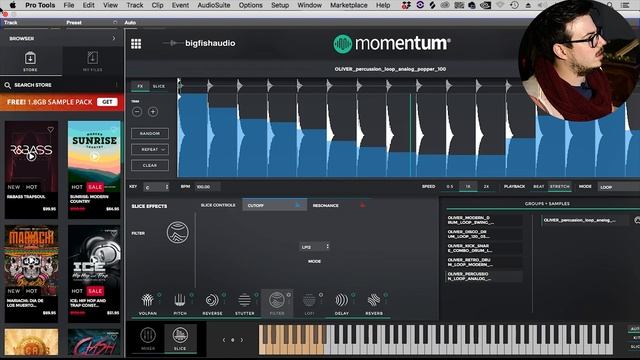
Task: Select the Reverse slice effect icon
Action: (x=212, y=300)
